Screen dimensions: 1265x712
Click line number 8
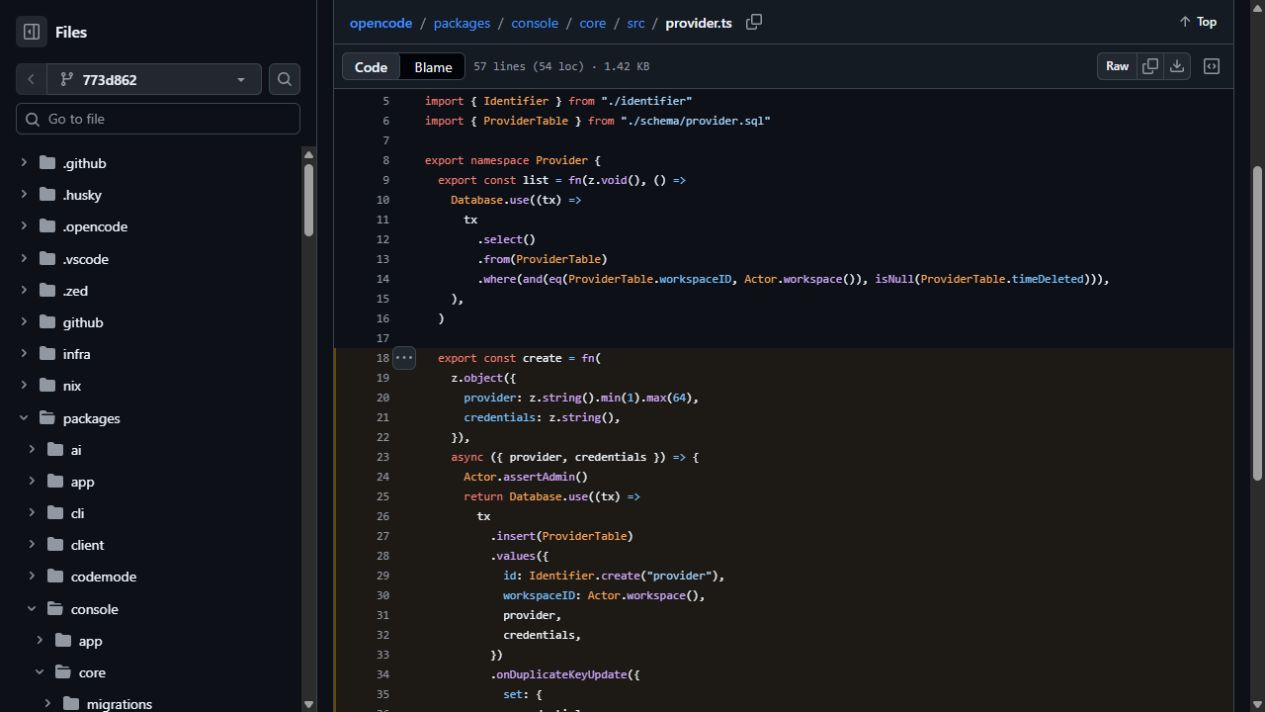386,160
